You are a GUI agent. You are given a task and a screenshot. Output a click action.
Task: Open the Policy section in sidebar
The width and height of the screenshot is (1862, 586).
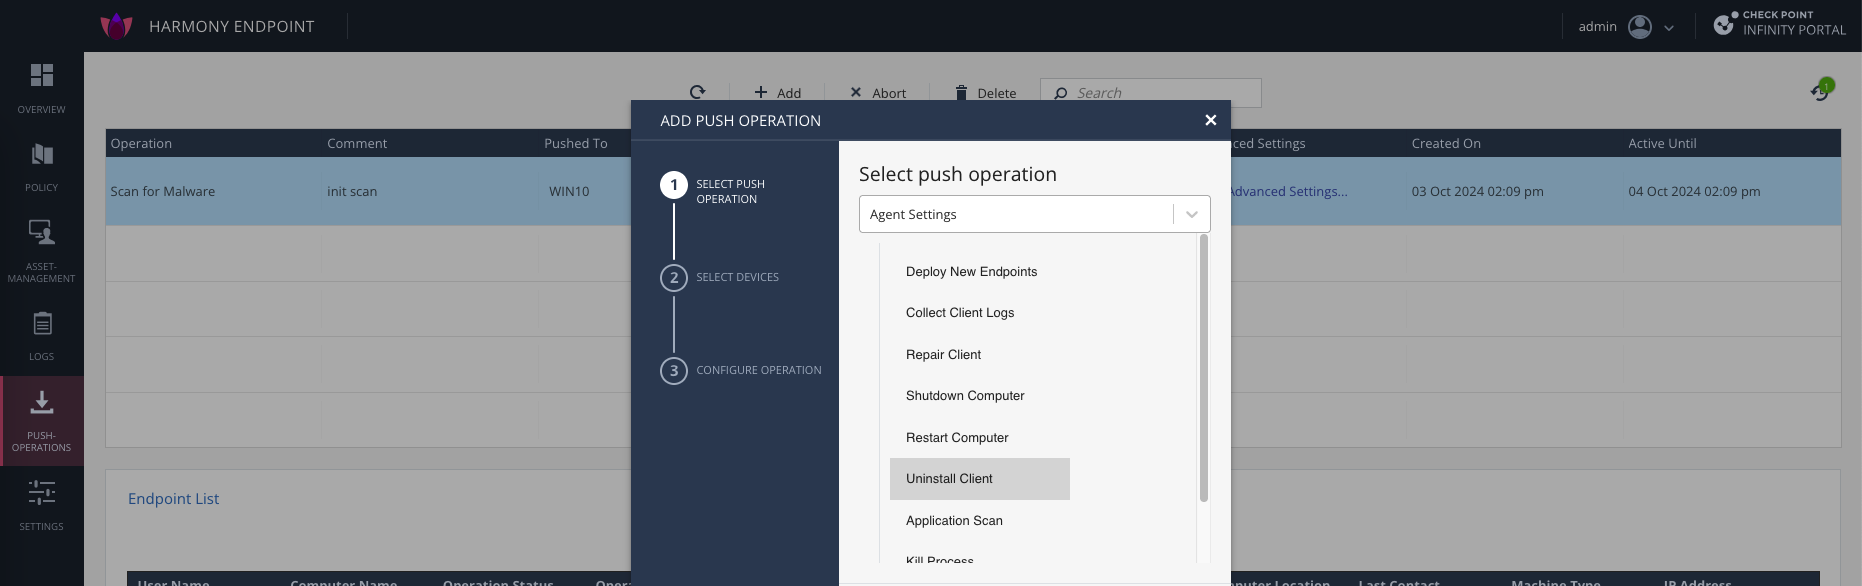click(x=41, y=155)
